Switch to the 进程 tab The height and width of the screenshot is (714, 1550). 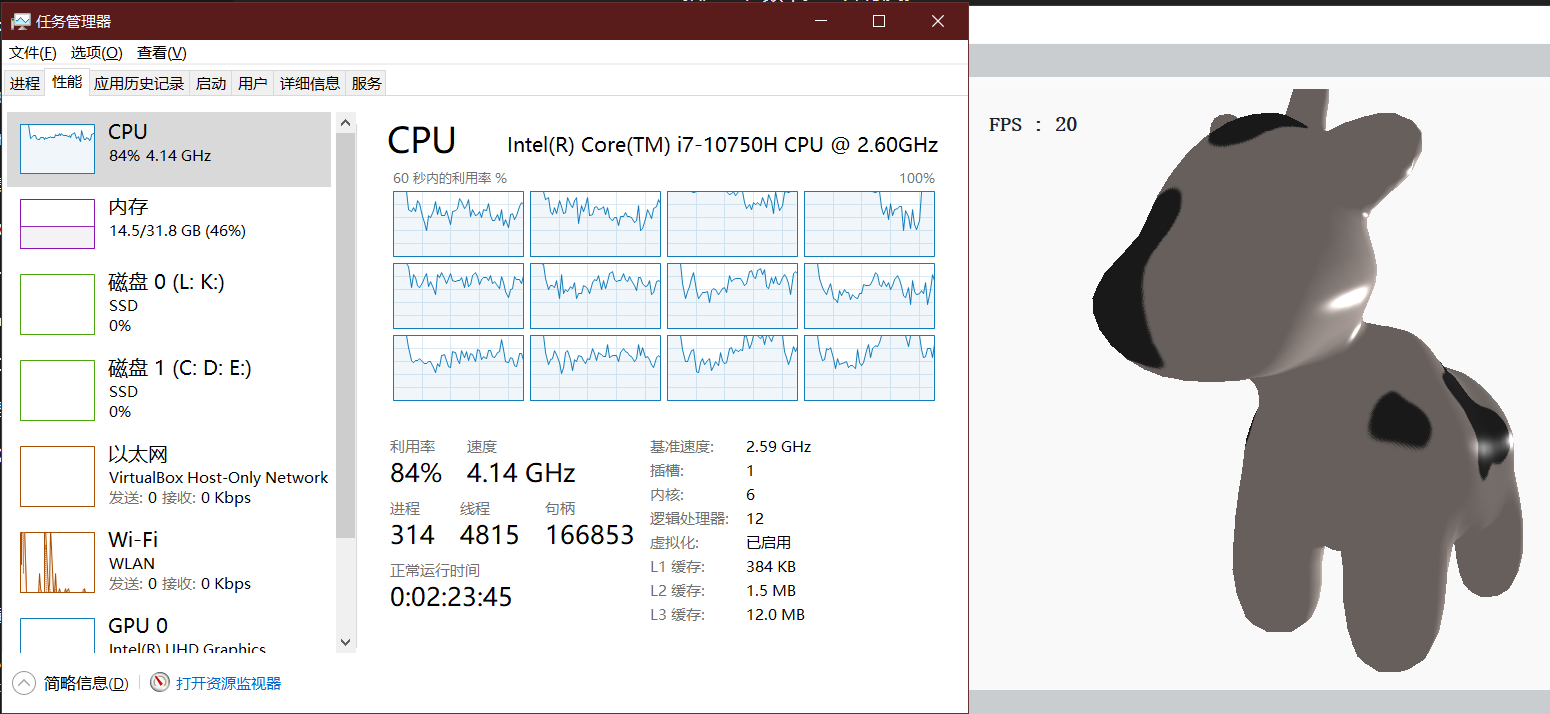(25, 84)
